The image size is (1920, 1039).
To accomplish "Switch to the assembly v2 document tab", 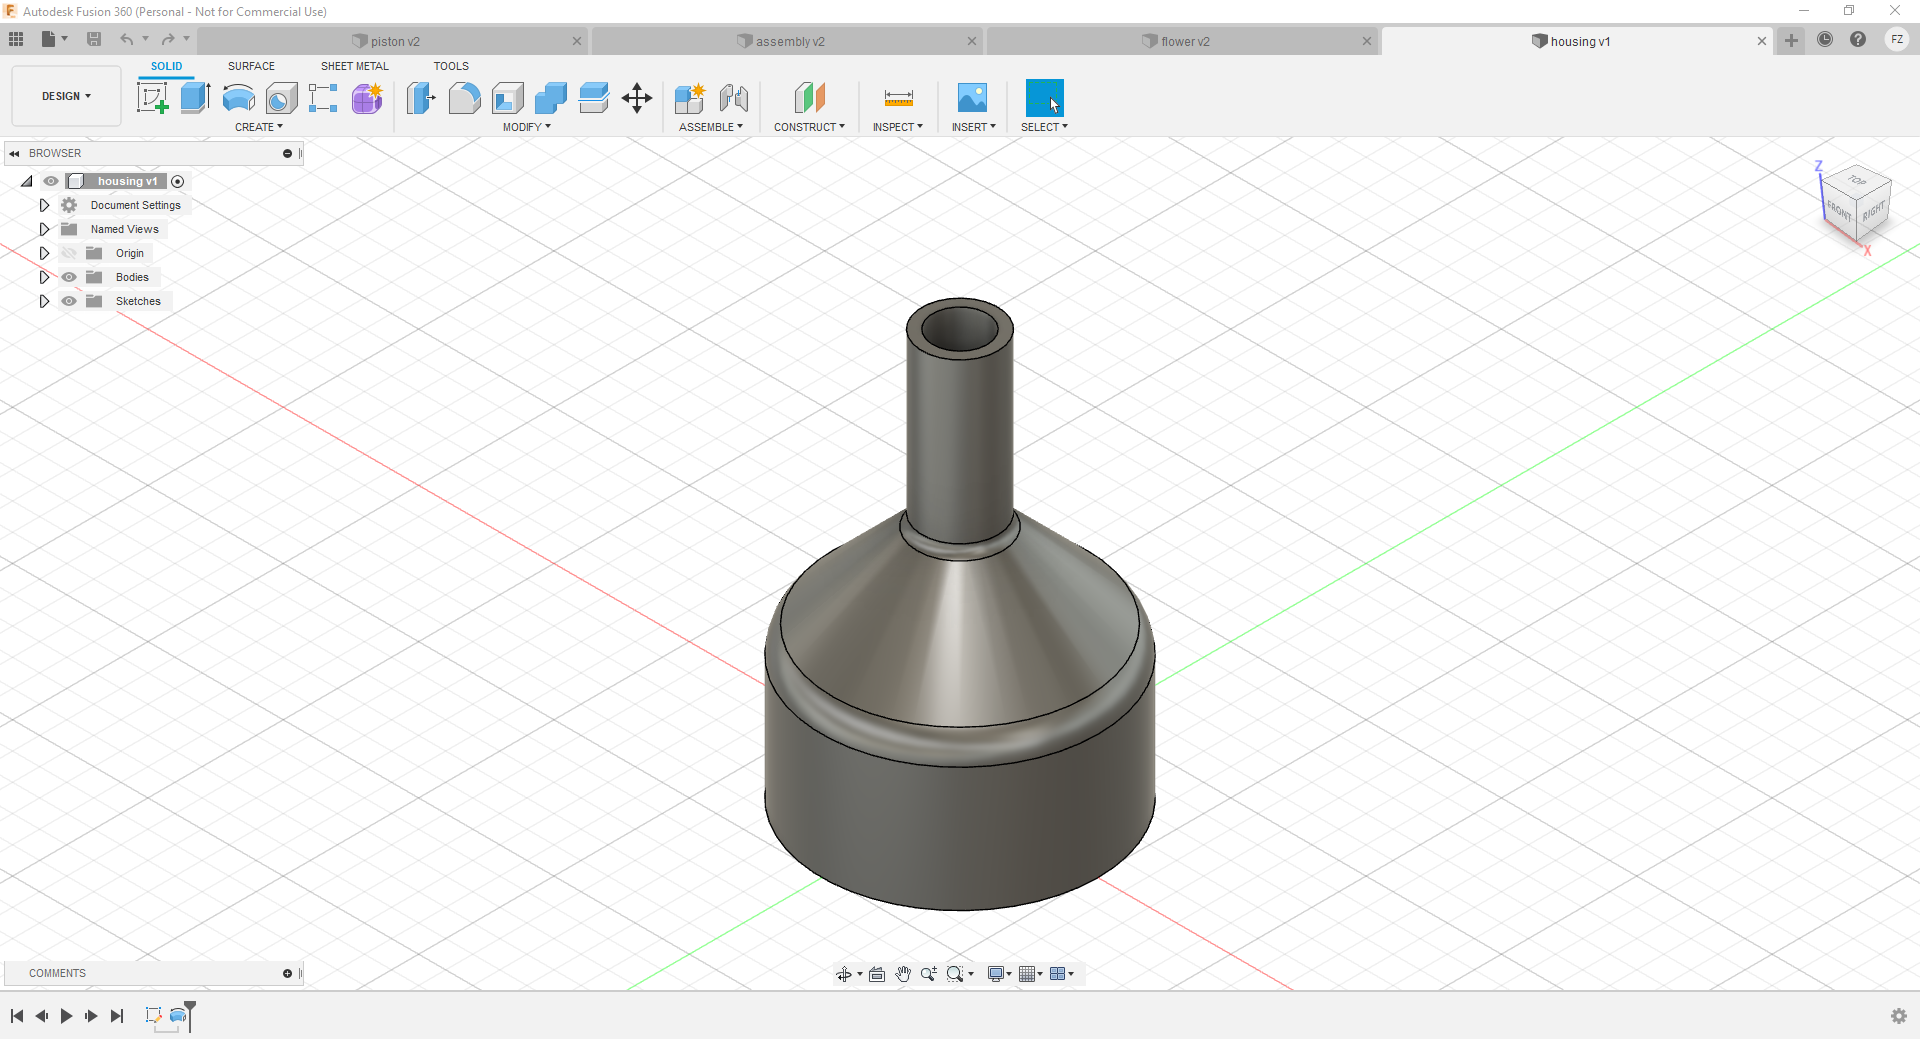I will coord(788,41).
